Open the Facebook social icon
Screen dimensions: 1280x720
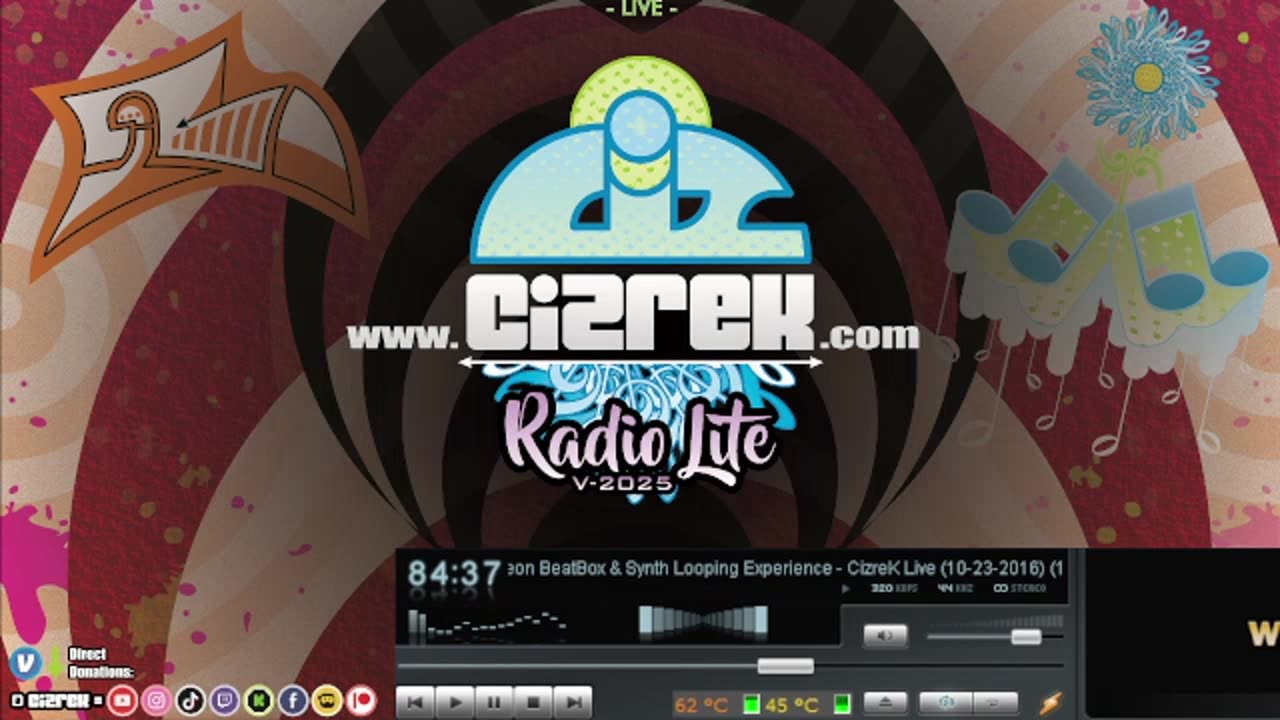(293, 700)
